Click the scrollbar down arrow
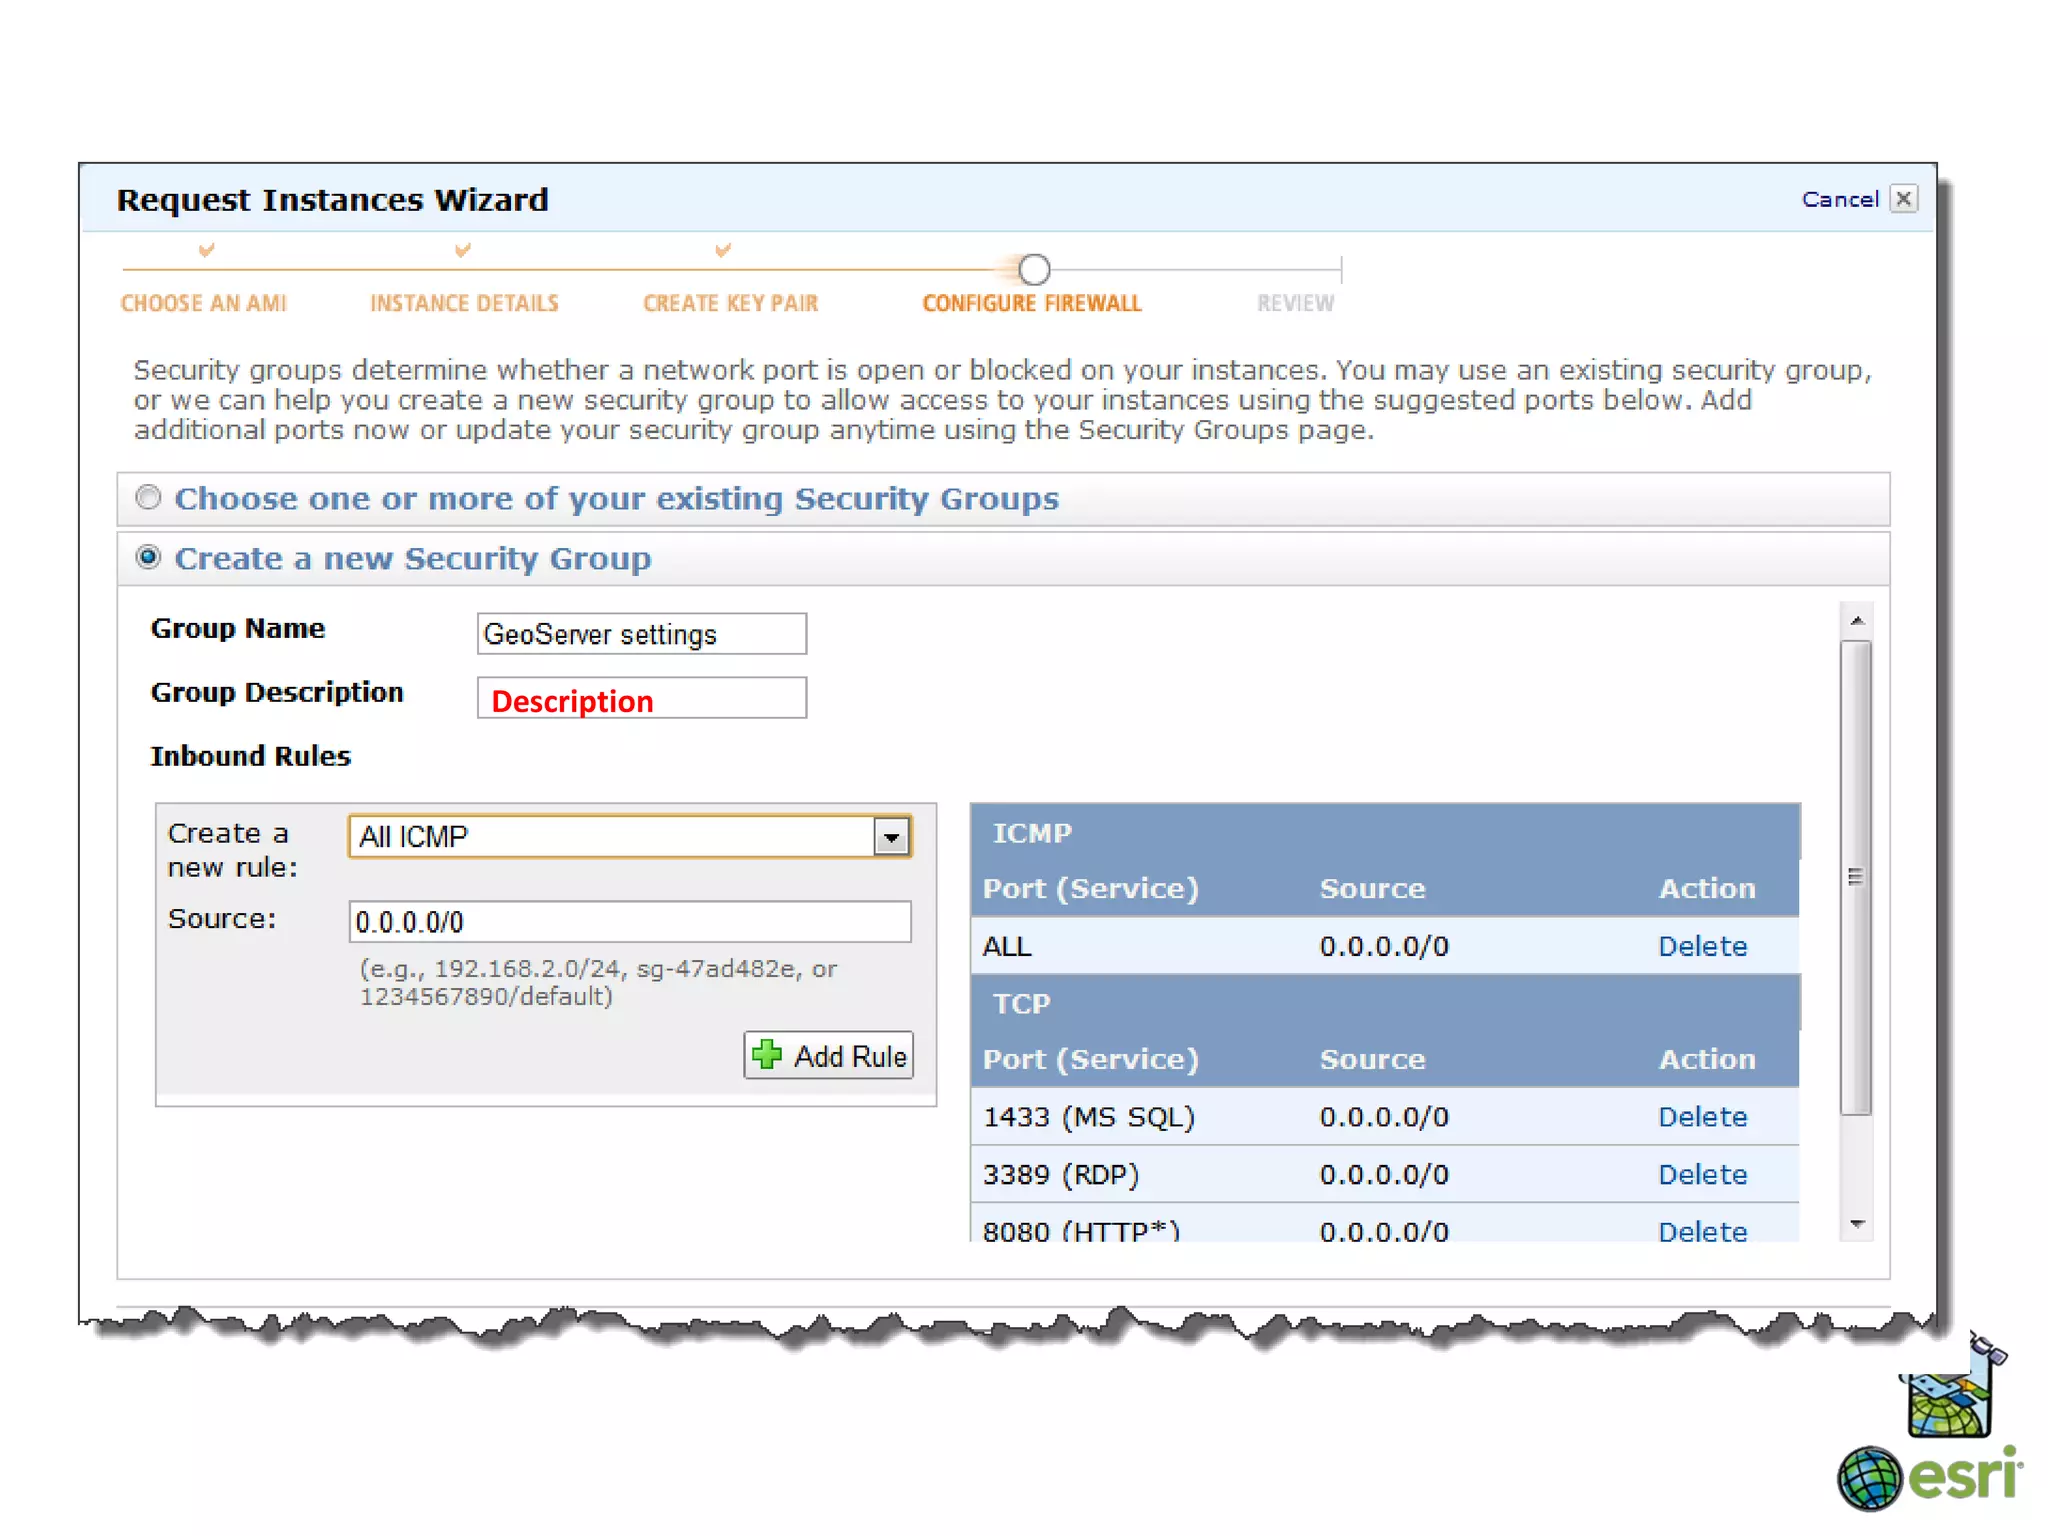Image resolution: width=2048 pixels, height=1536 pixels. pyautogui.click(x=1857, y=1224)
